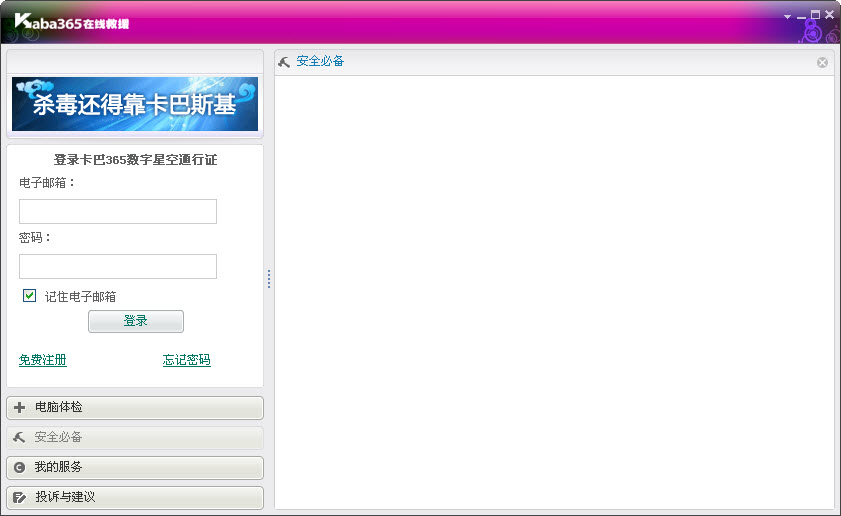Switch to the 安全必备 tab in right panel
This screenshot has height=516, width=841.
(x=320, y=62)
